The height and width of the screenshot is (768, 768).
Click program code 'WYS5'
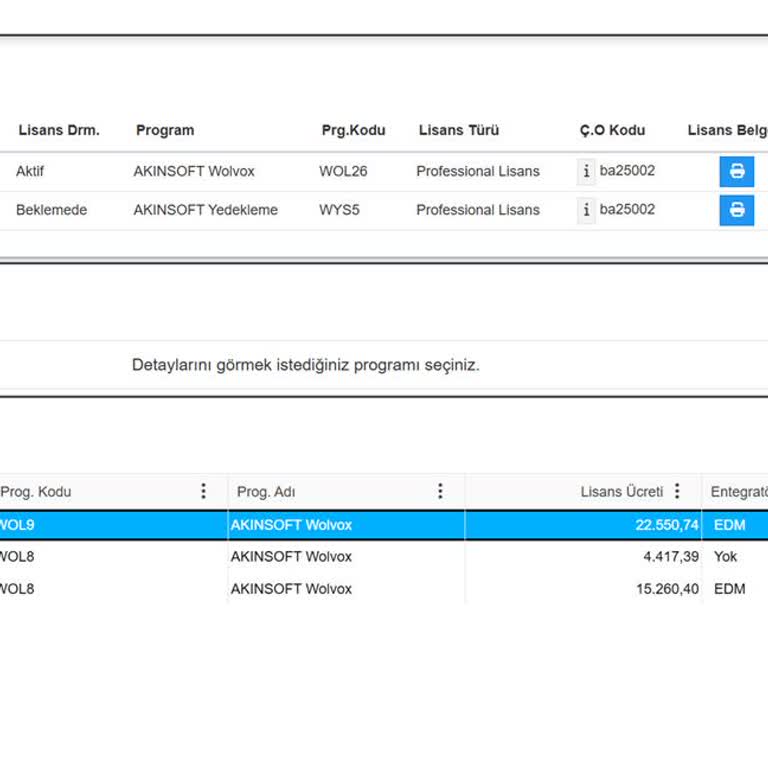[x=339, y=210]
